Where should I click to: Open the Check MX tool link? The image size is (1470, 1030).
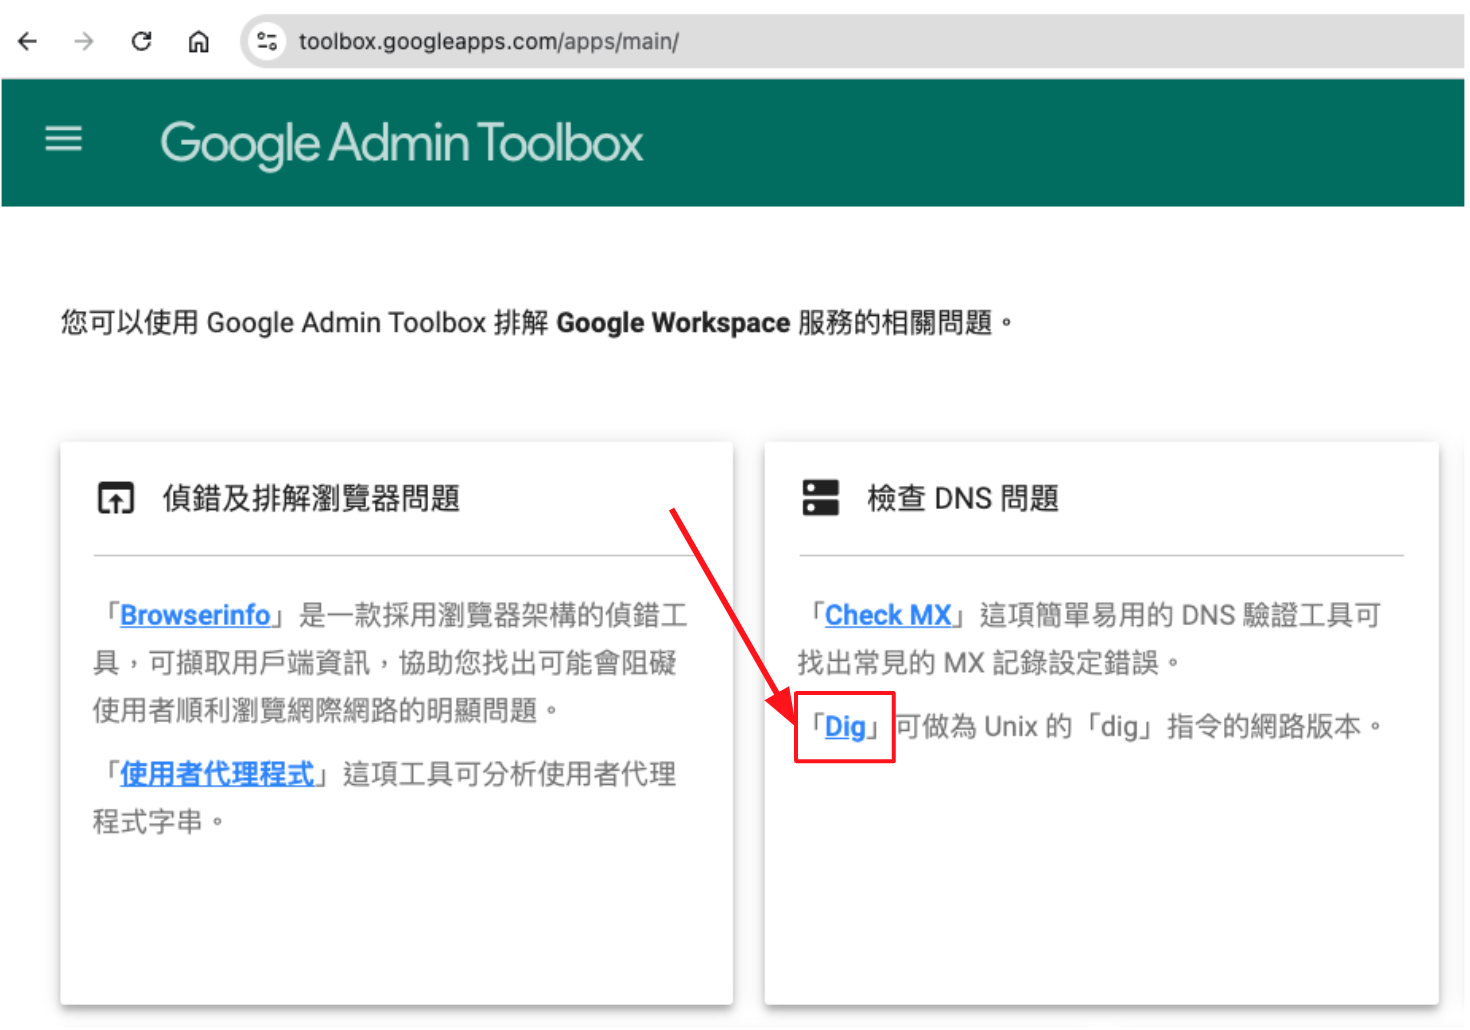(x=887, y=615)
